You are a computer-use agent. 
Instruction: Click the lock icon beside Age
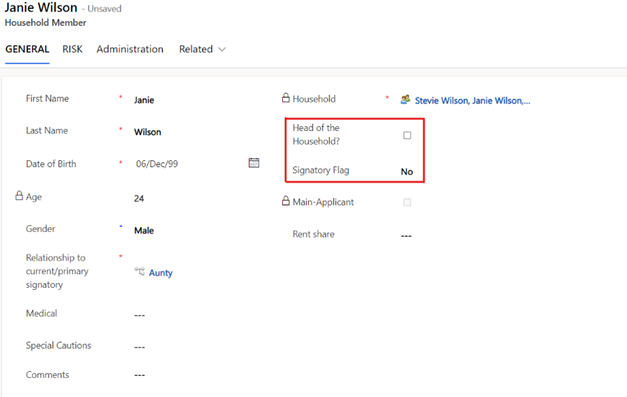click(x=19, y=196)
